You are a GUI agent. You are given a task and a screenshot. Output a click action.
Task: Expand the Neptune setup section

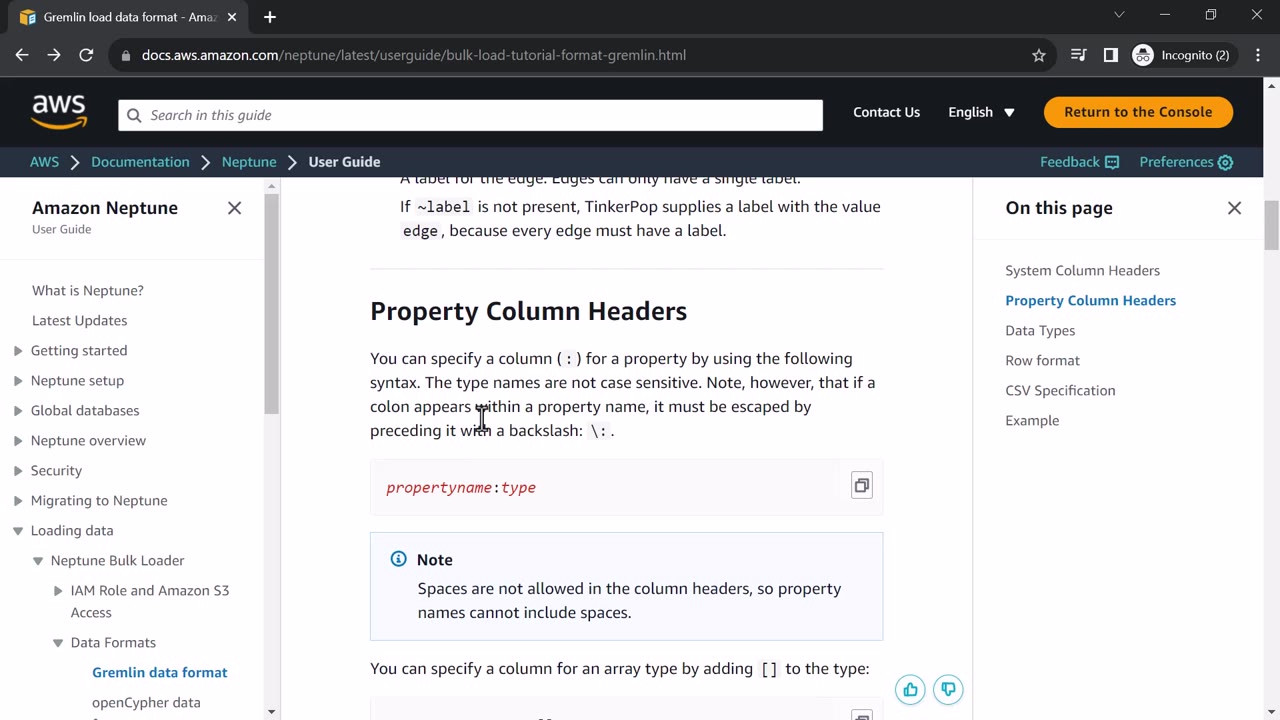click(x=18, y=380)
